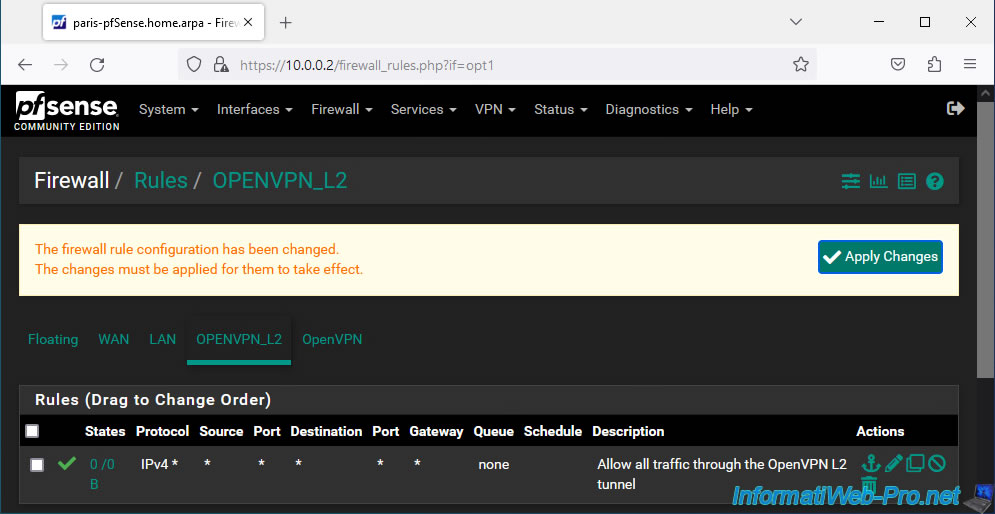Screen dimensions: 995x514
Task: Expand the Interfaces menu
Action: click(254, 109)
